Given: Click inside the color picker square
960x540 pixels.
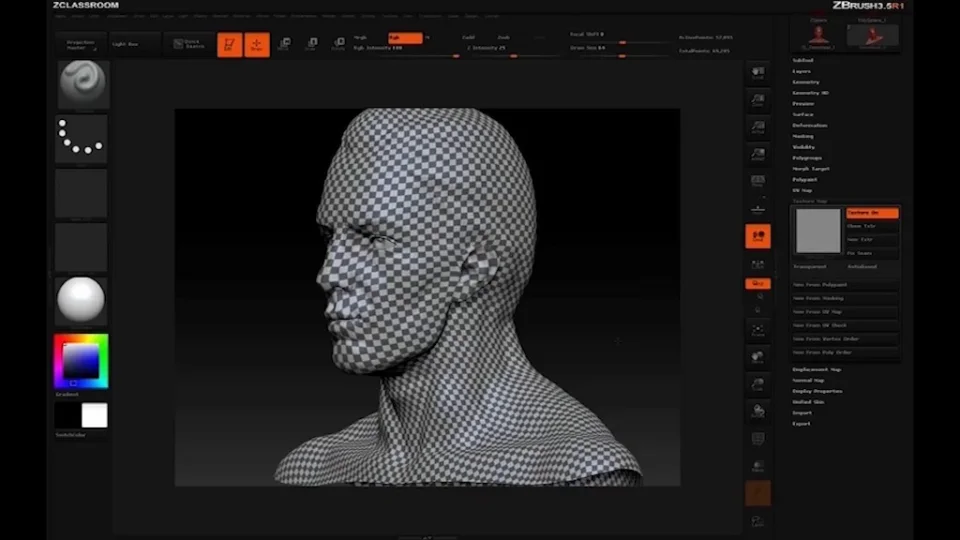Looking at the screenshot, I should [80, 359].
